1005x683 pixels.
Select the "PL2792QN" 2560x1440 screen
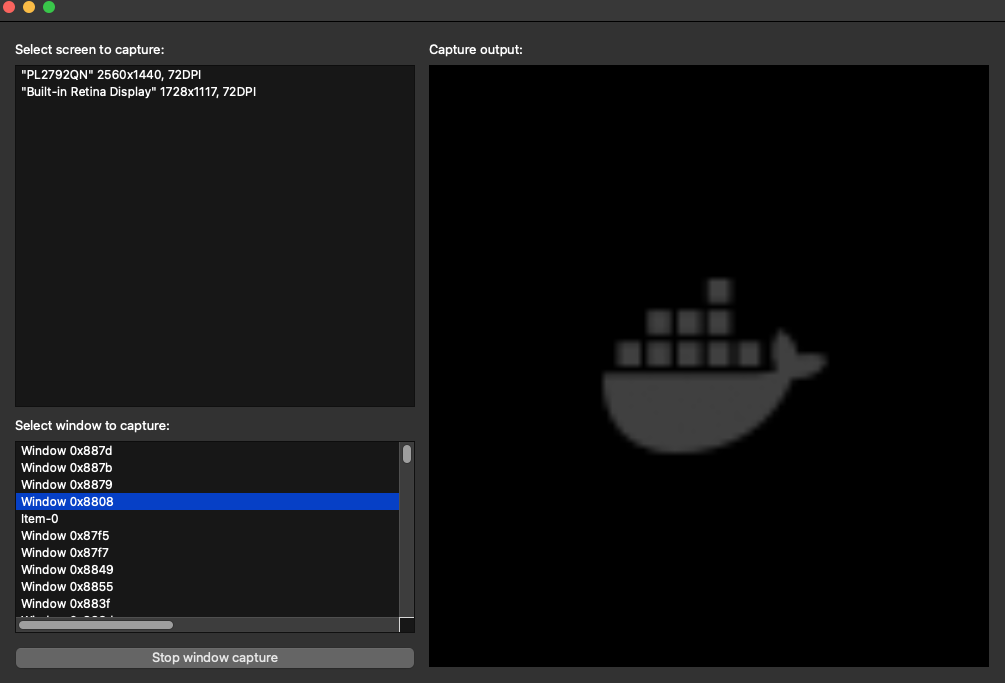tap(215, 74)
